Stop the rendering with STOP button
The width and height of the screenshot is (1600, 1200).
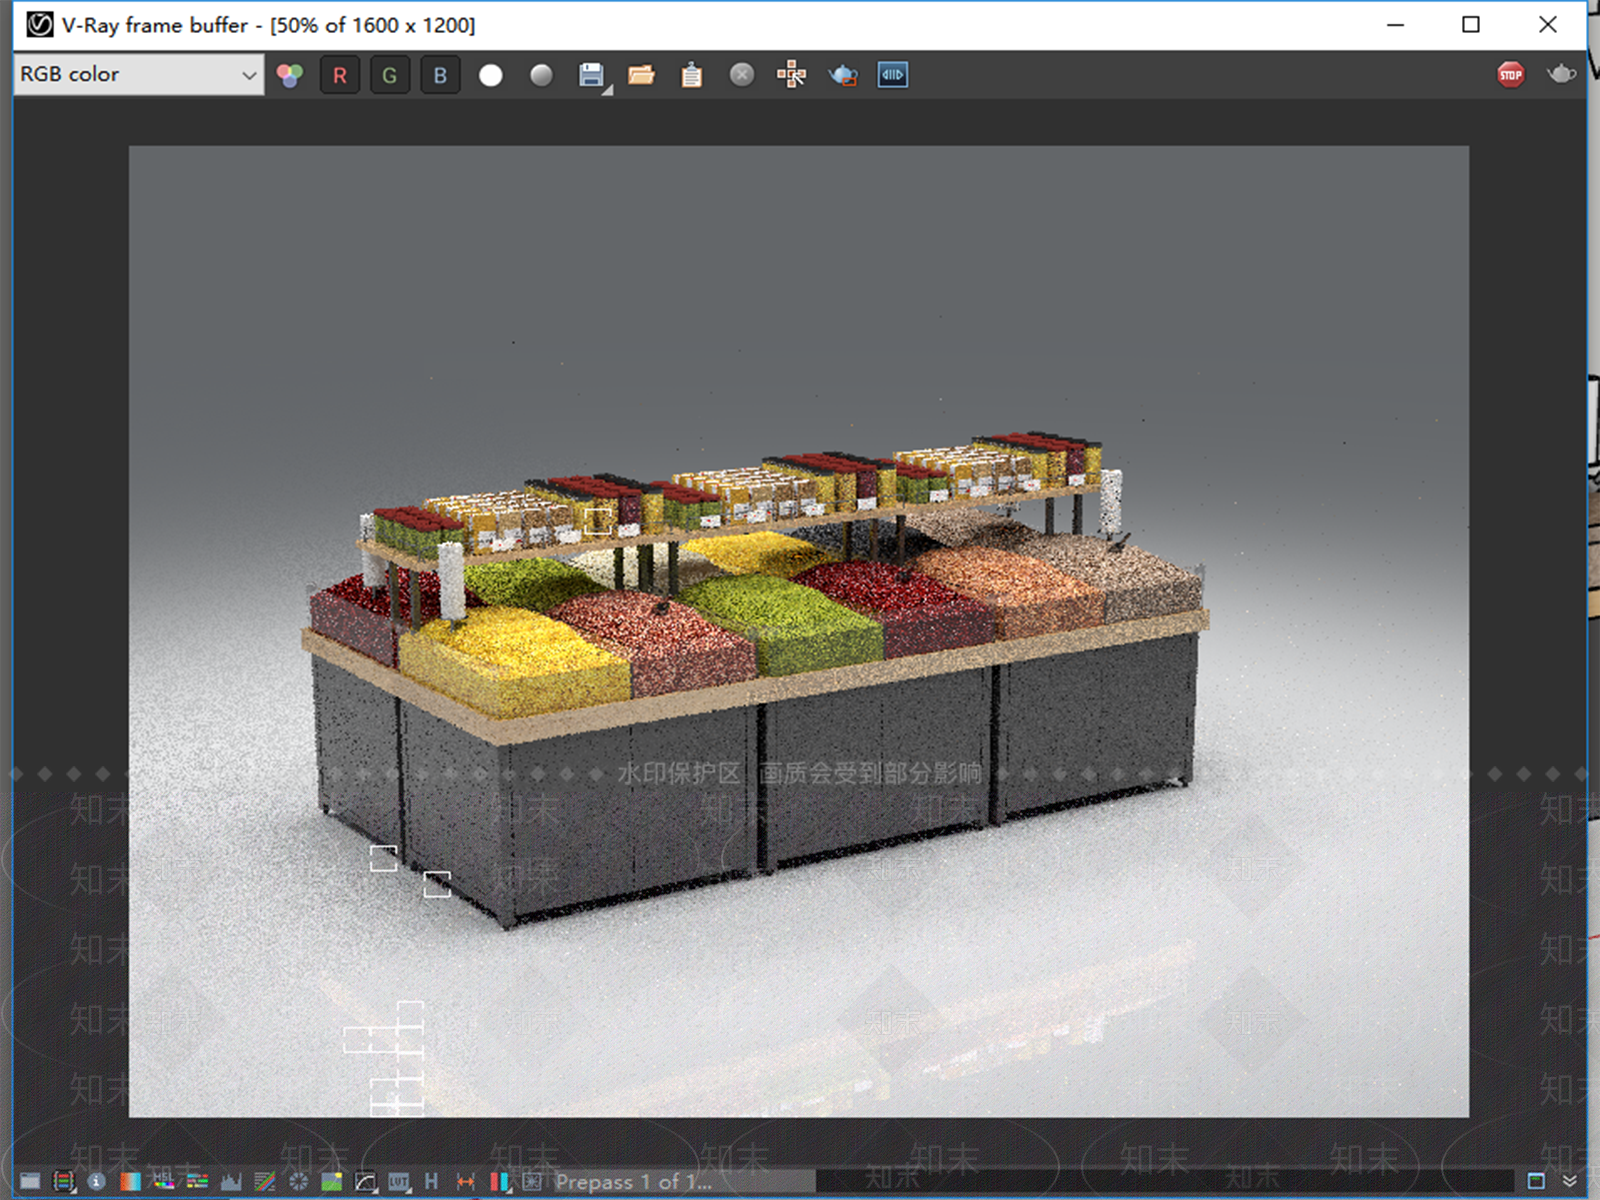click(x=1511, y=75)
